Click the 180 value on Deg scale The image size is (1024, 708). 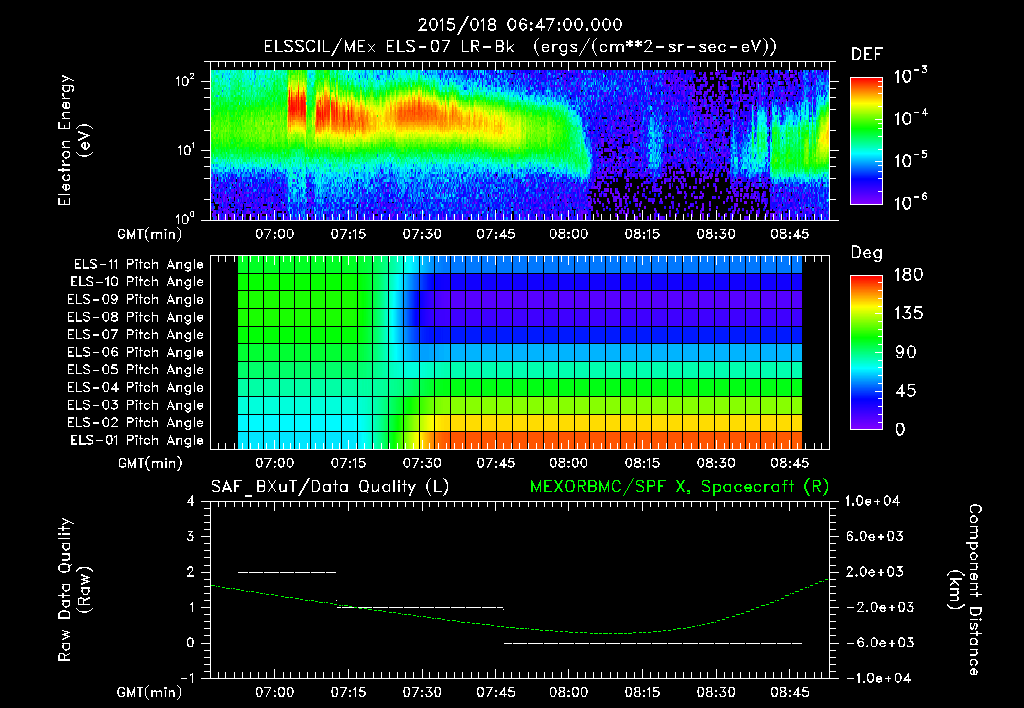pyautogui.click(x=909, y=274)
